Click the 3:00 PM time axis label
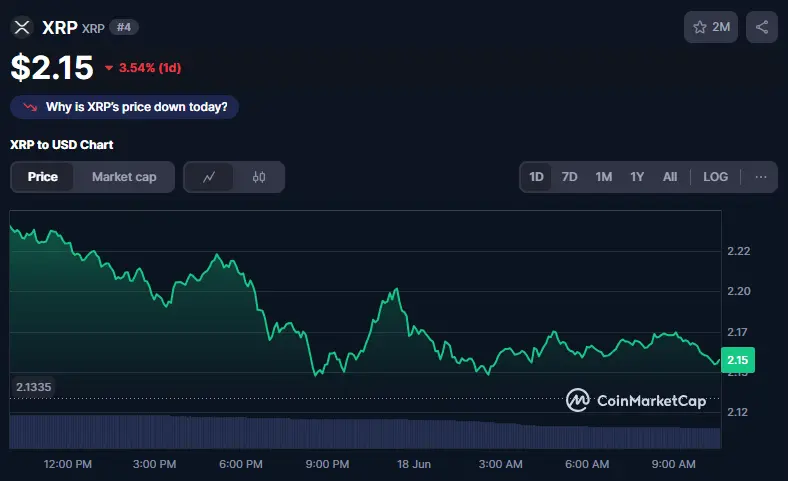Image resolution: width=788 pixels, height=481 pixels. [x=154, y=464]
